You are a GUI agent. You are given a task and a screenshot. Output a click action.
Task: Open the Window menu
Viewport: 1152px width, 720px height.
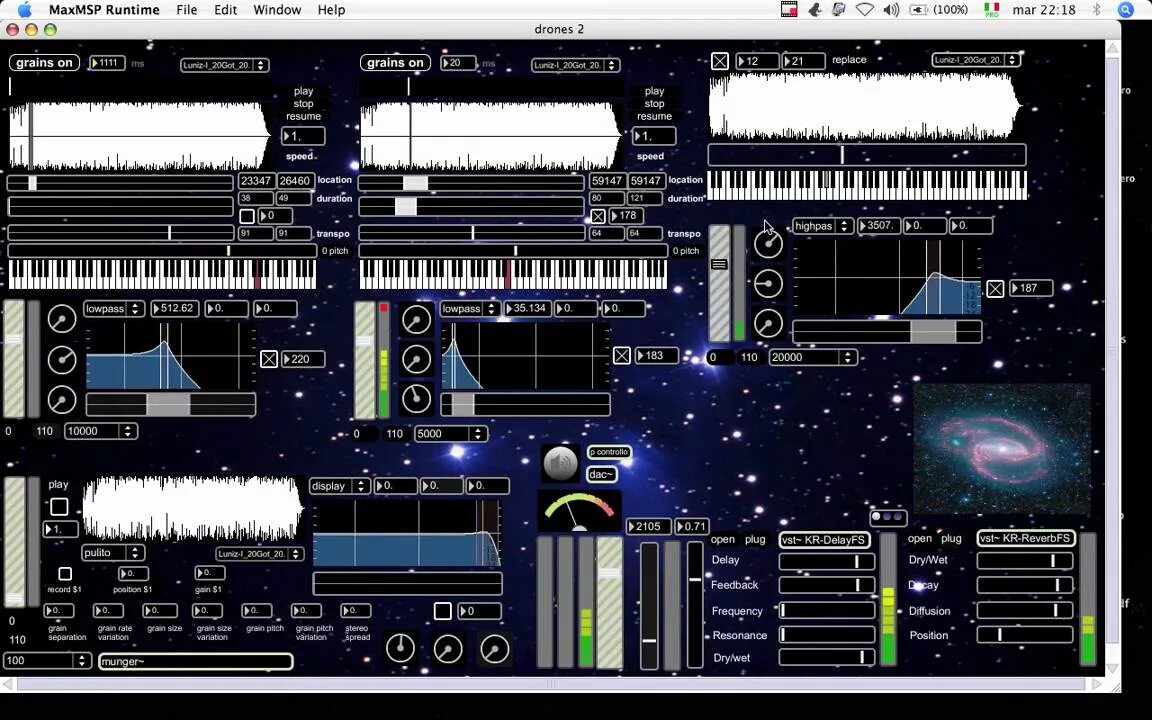pos(277,10)
